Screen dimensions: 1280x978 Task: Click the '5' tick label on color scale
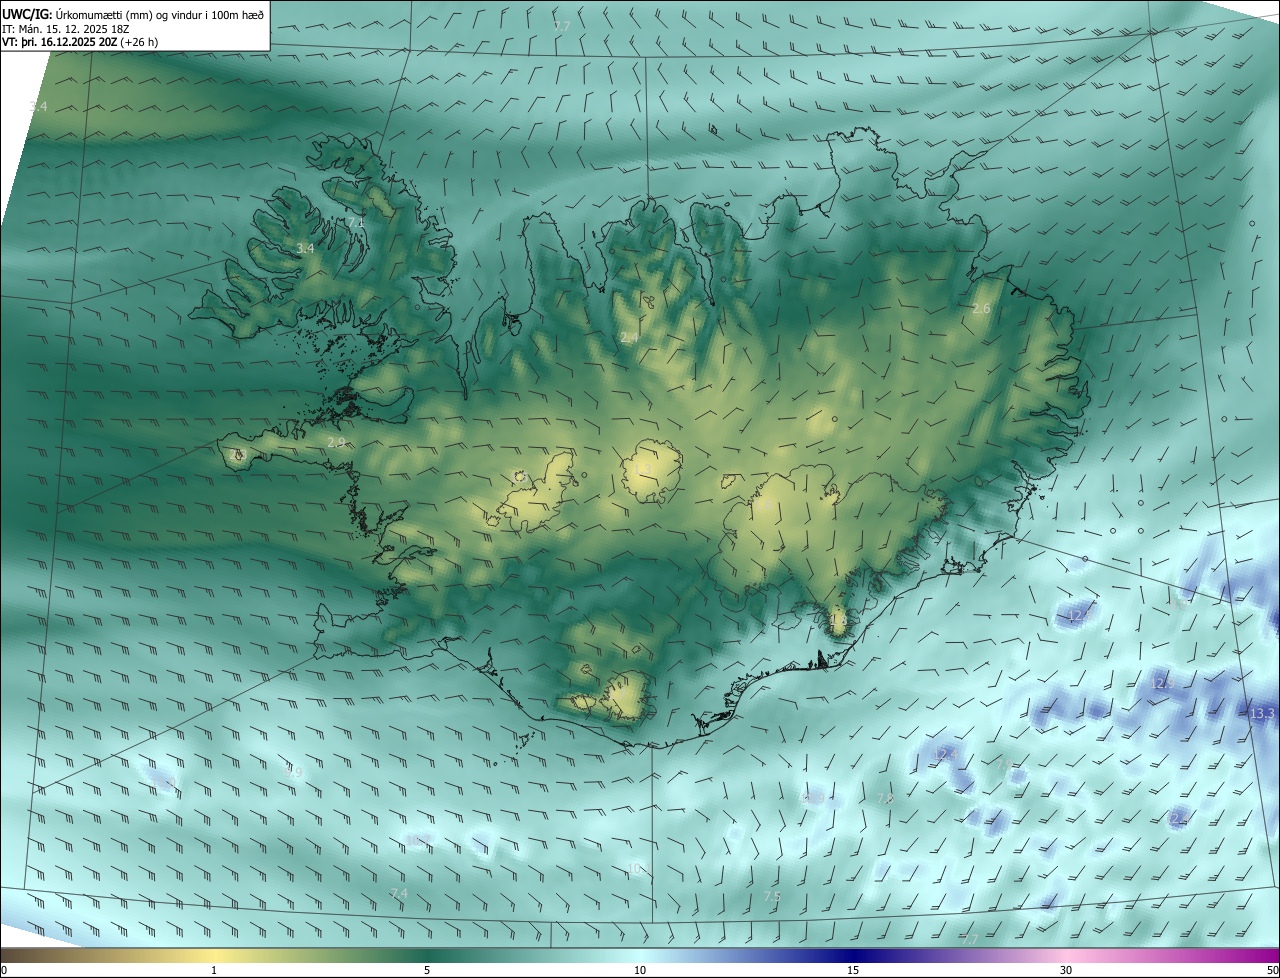pyautogui.click(x=427, y=970)
